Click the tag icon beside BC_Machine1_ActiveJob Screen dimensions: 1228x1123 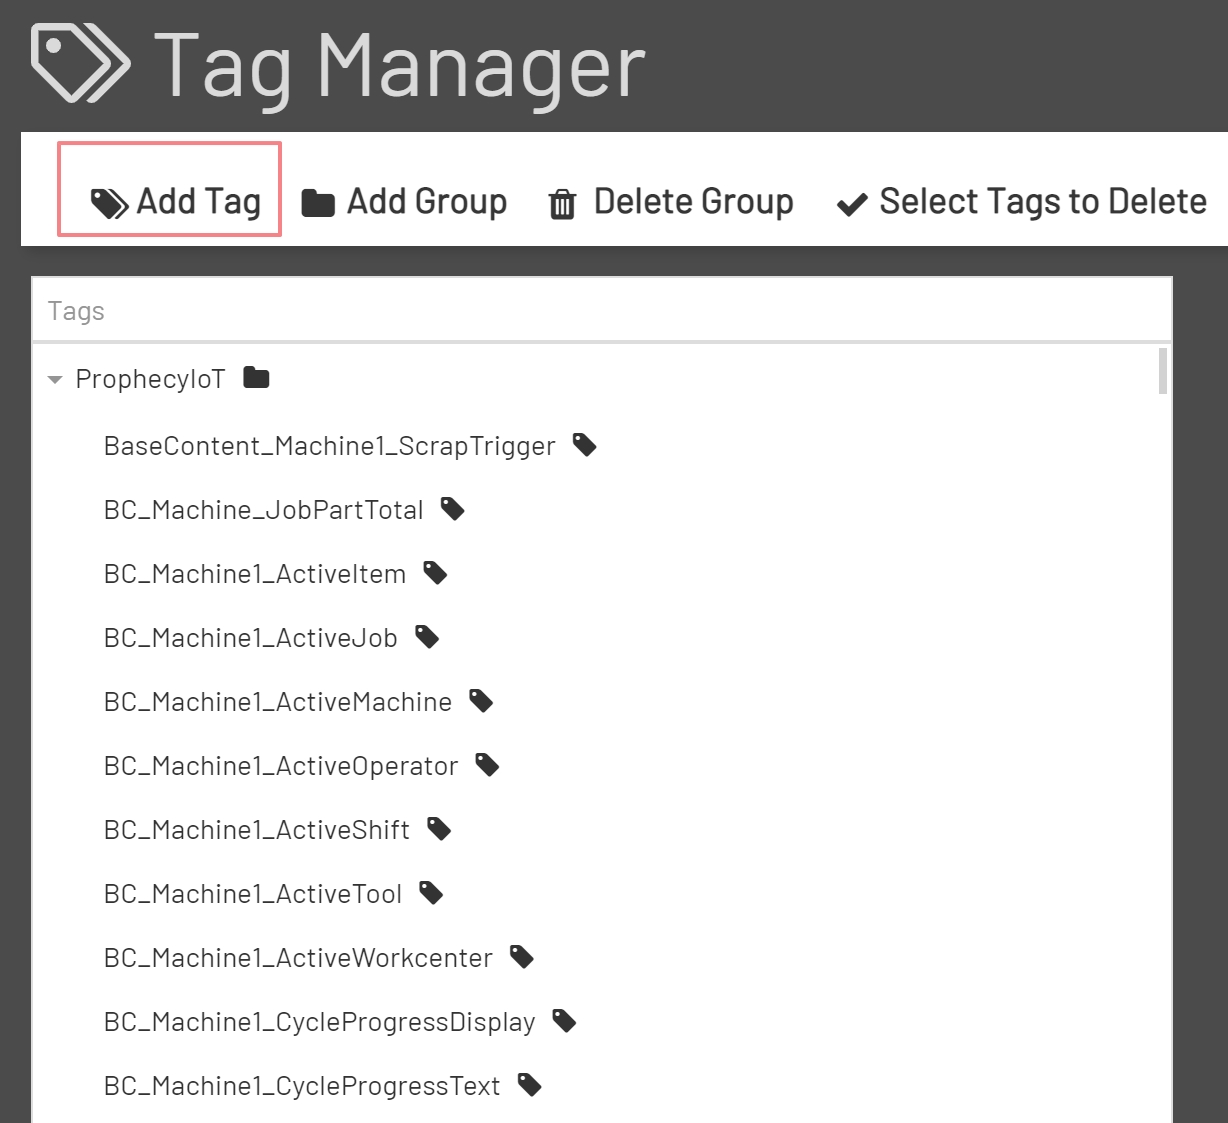pos(427,636)
